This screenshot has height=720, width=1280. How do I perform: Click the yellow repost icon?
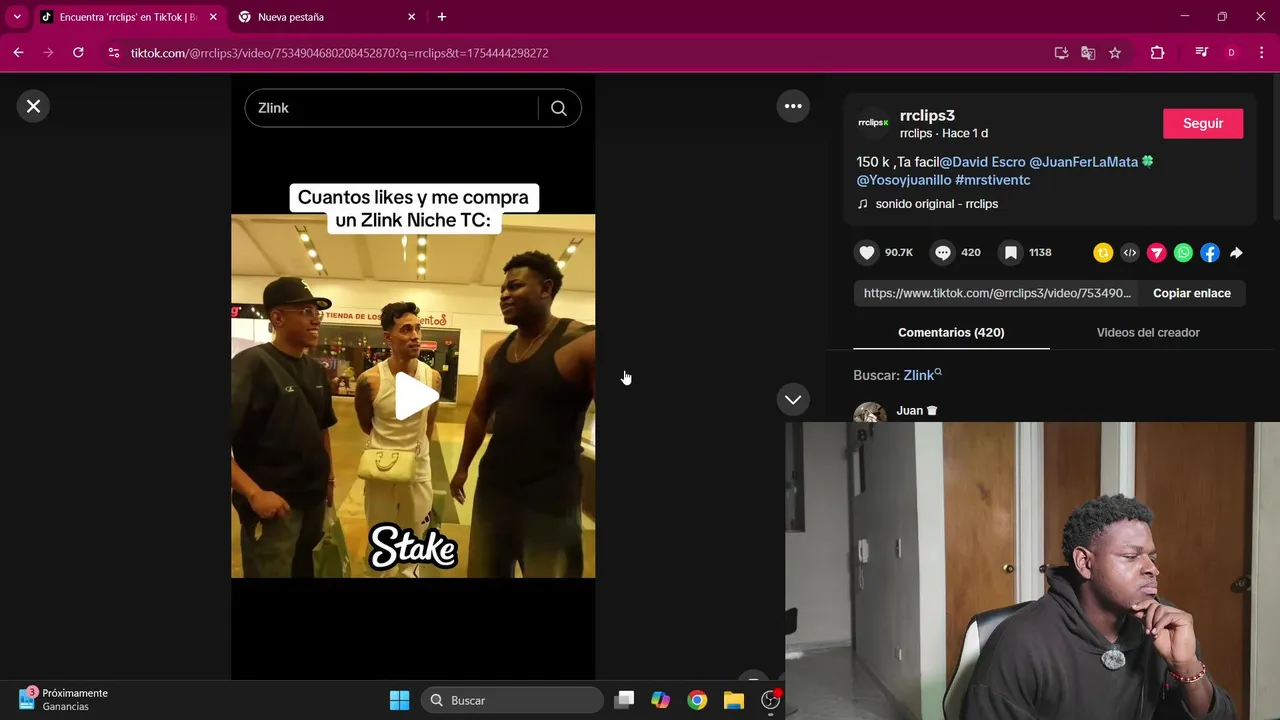click(1103, 253)
